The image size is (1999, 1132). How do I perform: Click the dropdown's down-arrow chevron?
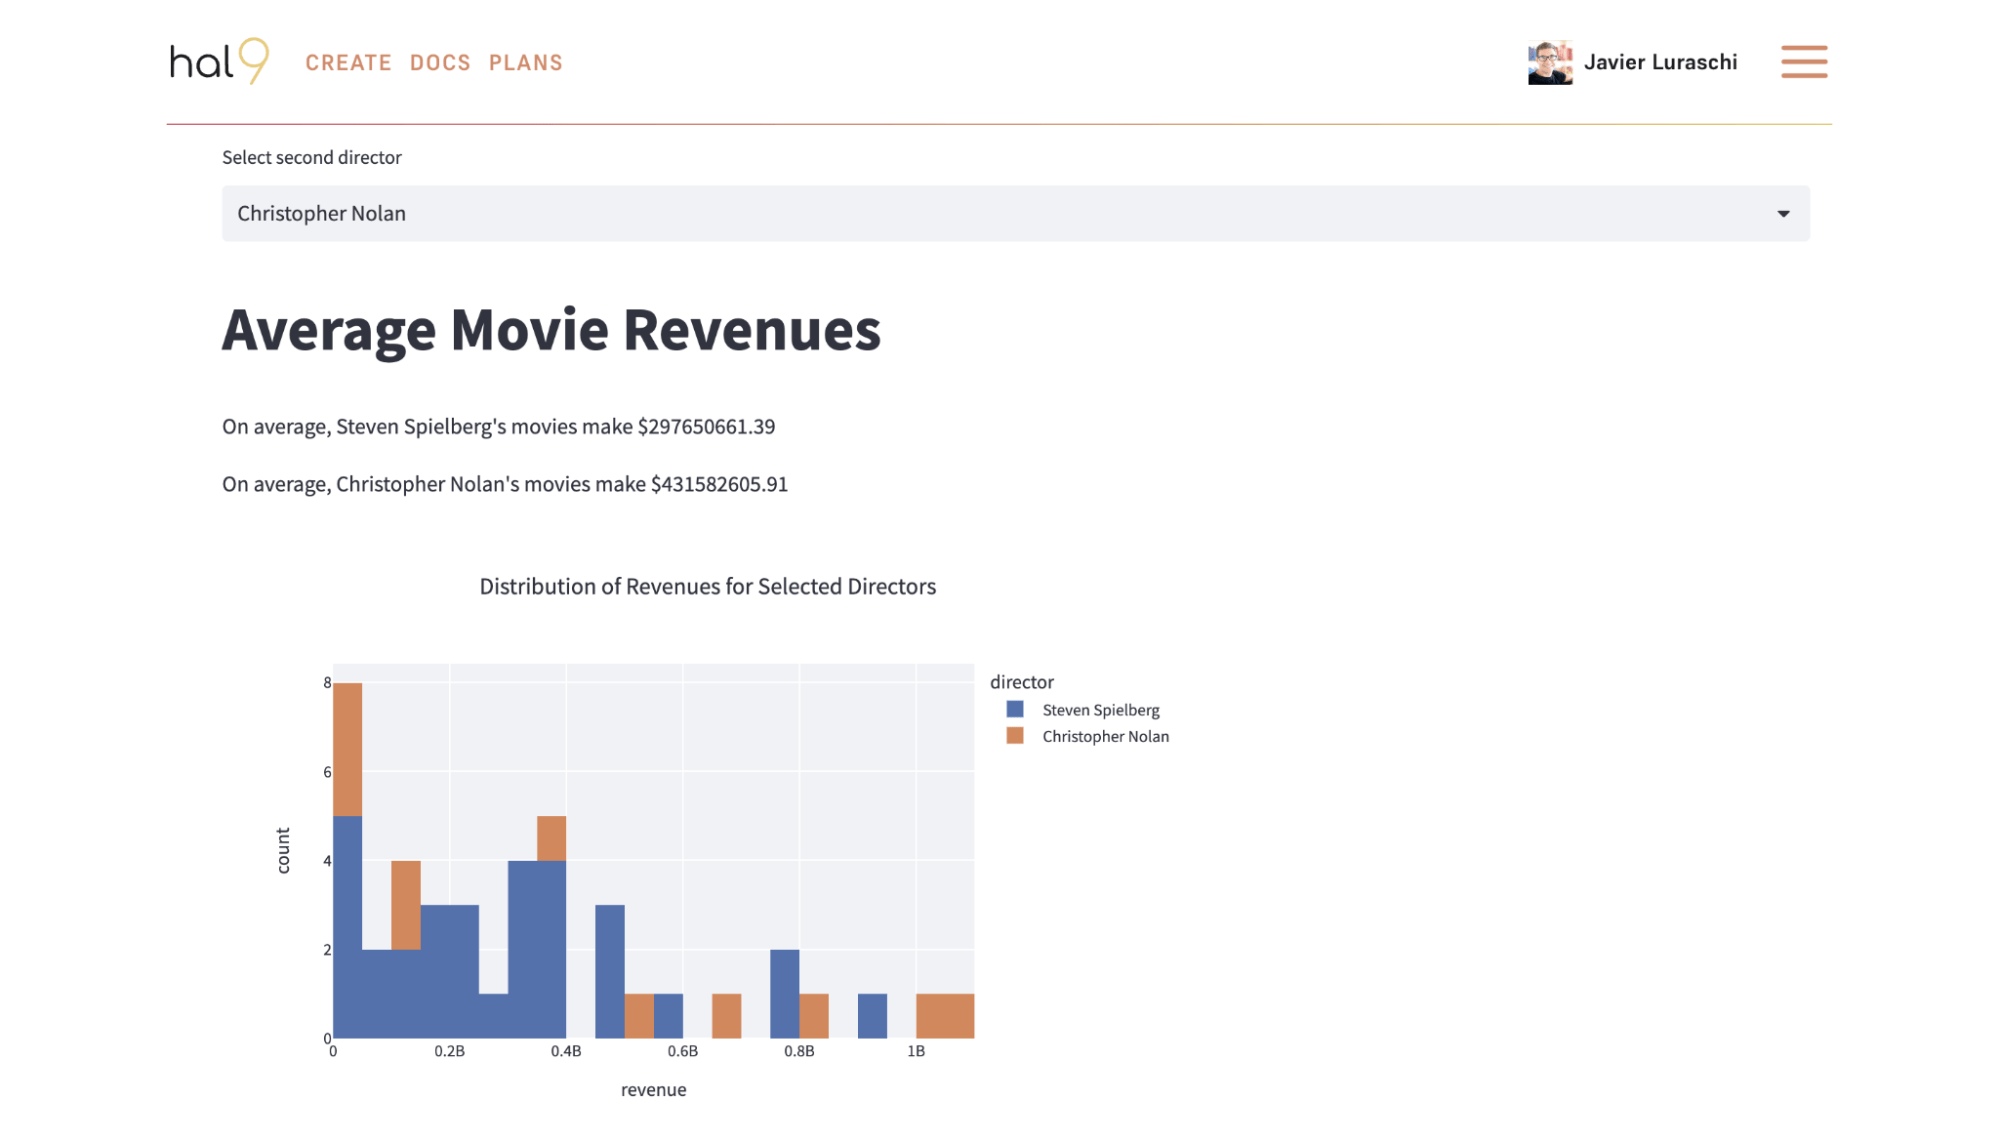[x=1782, y=213]
